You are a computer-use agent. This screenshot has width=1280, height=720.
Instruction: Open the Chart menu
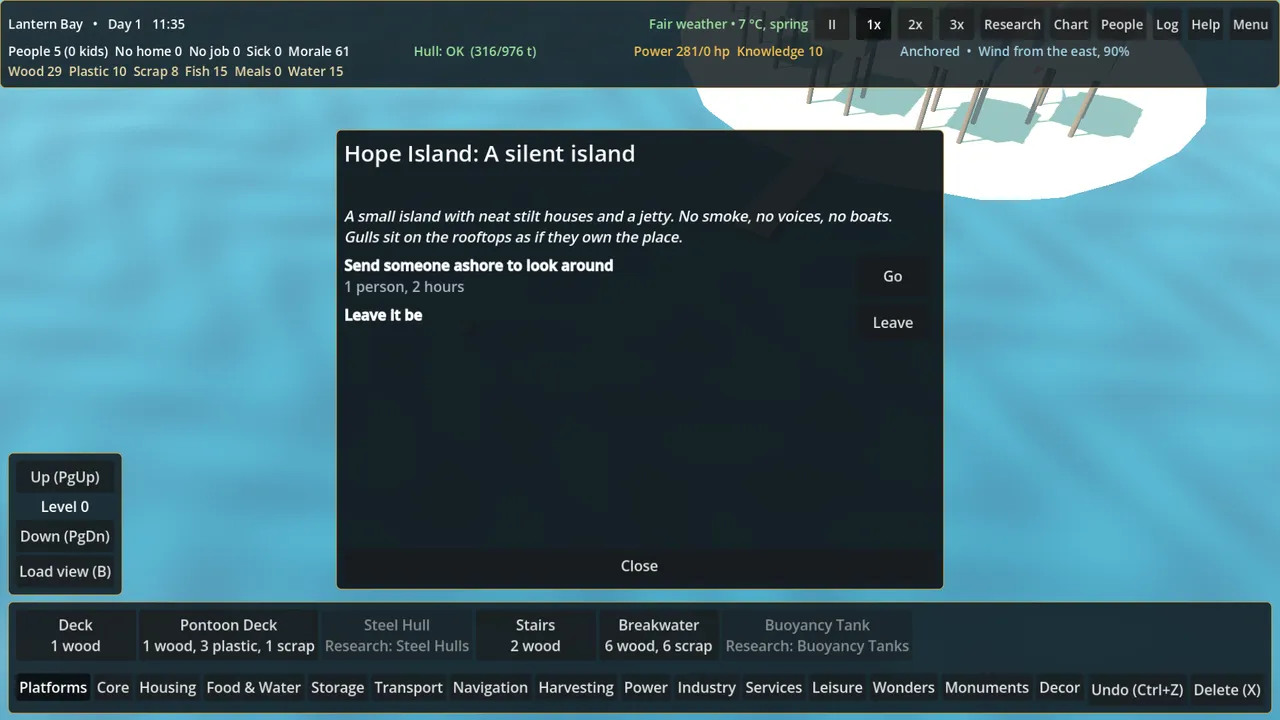tap(1071, 24)
